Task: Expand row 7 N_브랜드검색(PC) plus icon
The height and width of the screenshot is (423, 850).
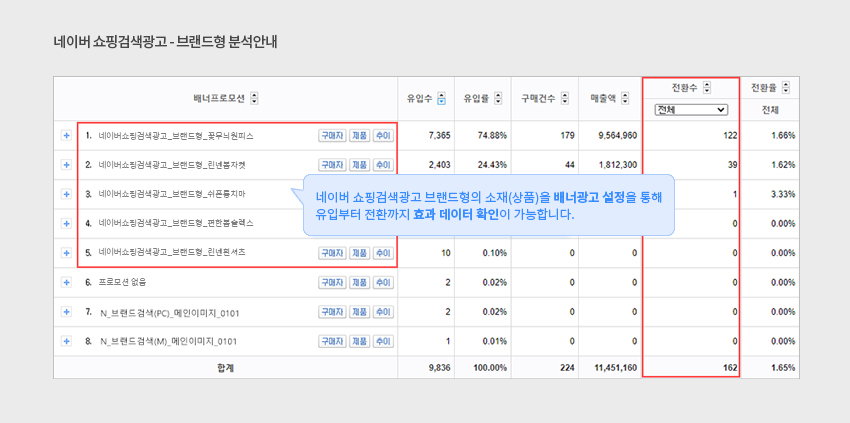Action: pyautogui.click(x=66, y=312)
